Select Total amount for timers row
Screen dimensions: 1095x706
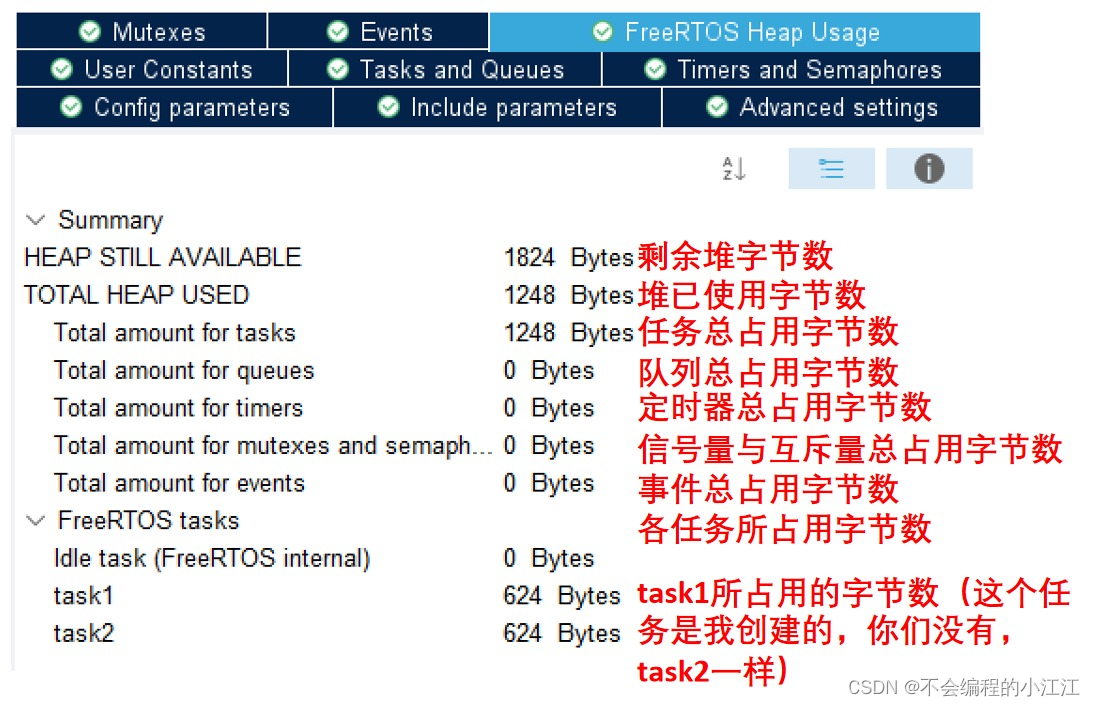click(x=328, y=408)
